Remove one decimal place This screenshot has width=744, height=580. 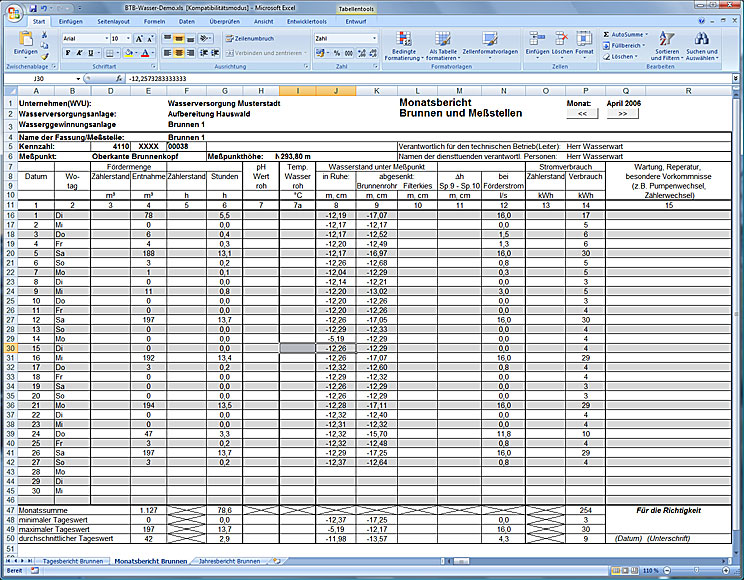(x=373, y=53)
